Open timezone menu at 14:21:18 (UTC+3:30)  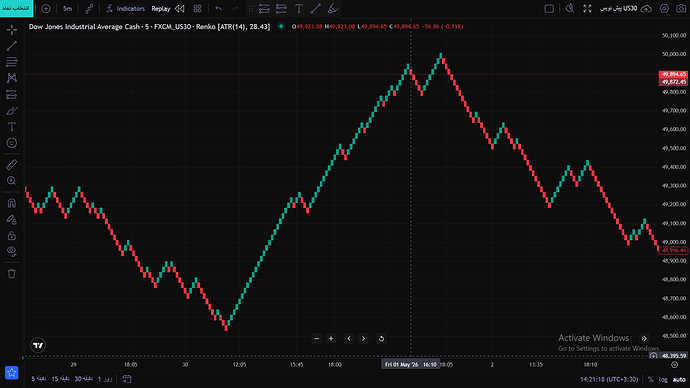[609, 379]
